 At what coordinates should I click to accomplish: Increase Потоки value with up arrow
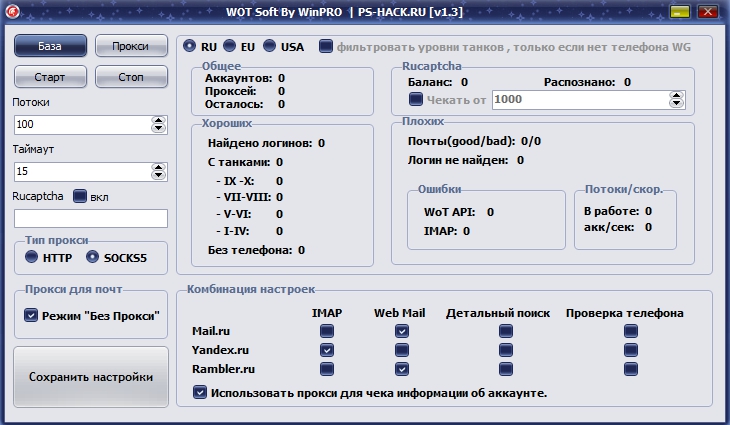(158, 120)
